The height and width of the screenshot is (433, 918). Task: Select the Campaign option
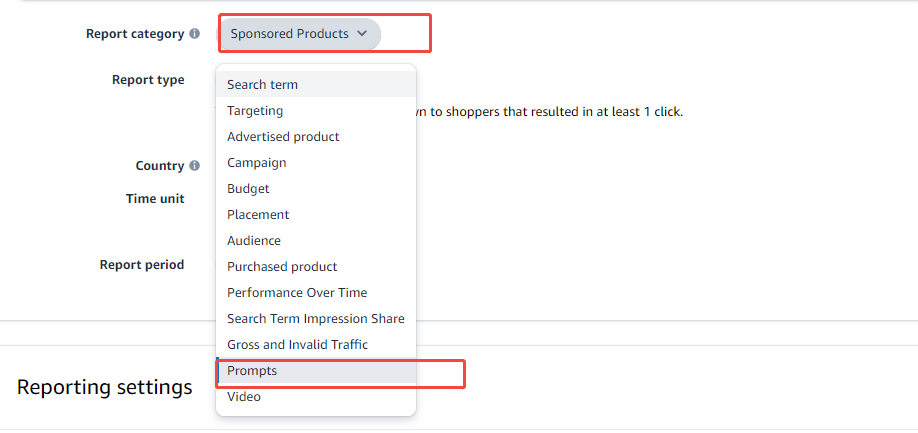point(257,163)
